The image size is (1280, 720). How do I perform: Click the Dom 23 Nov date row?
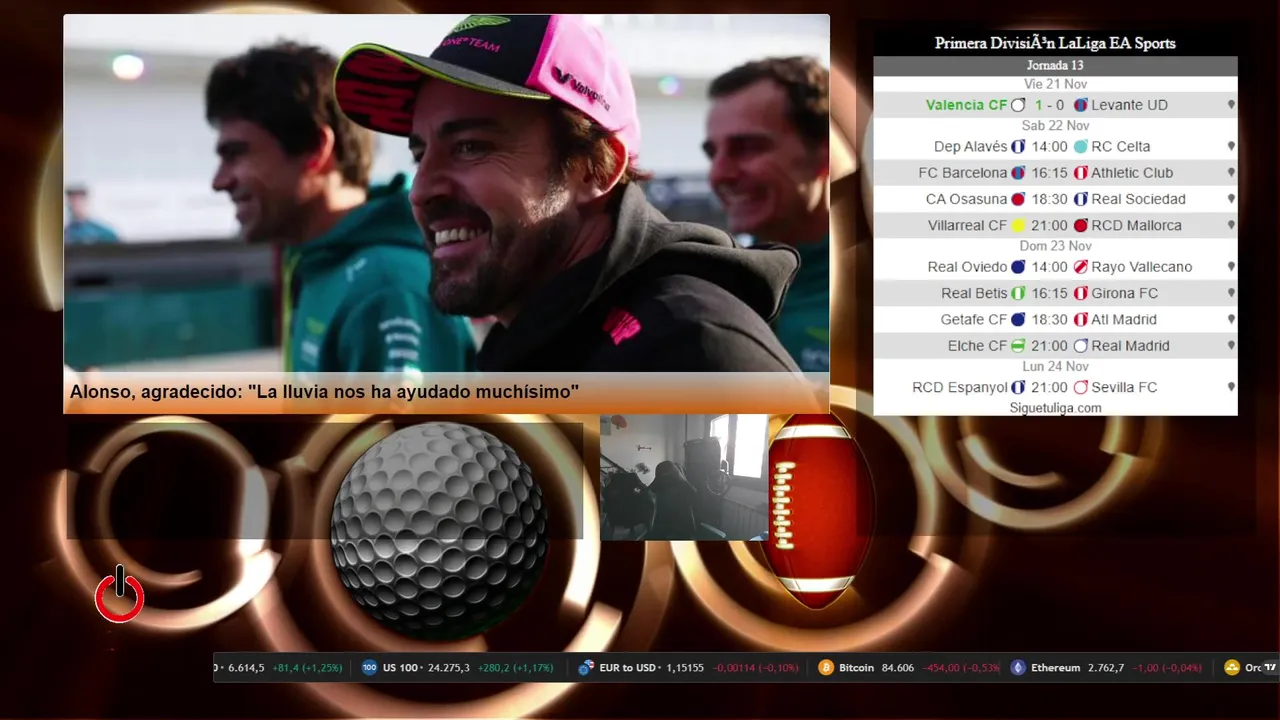pyautogui.click(x=1055, y=246)
